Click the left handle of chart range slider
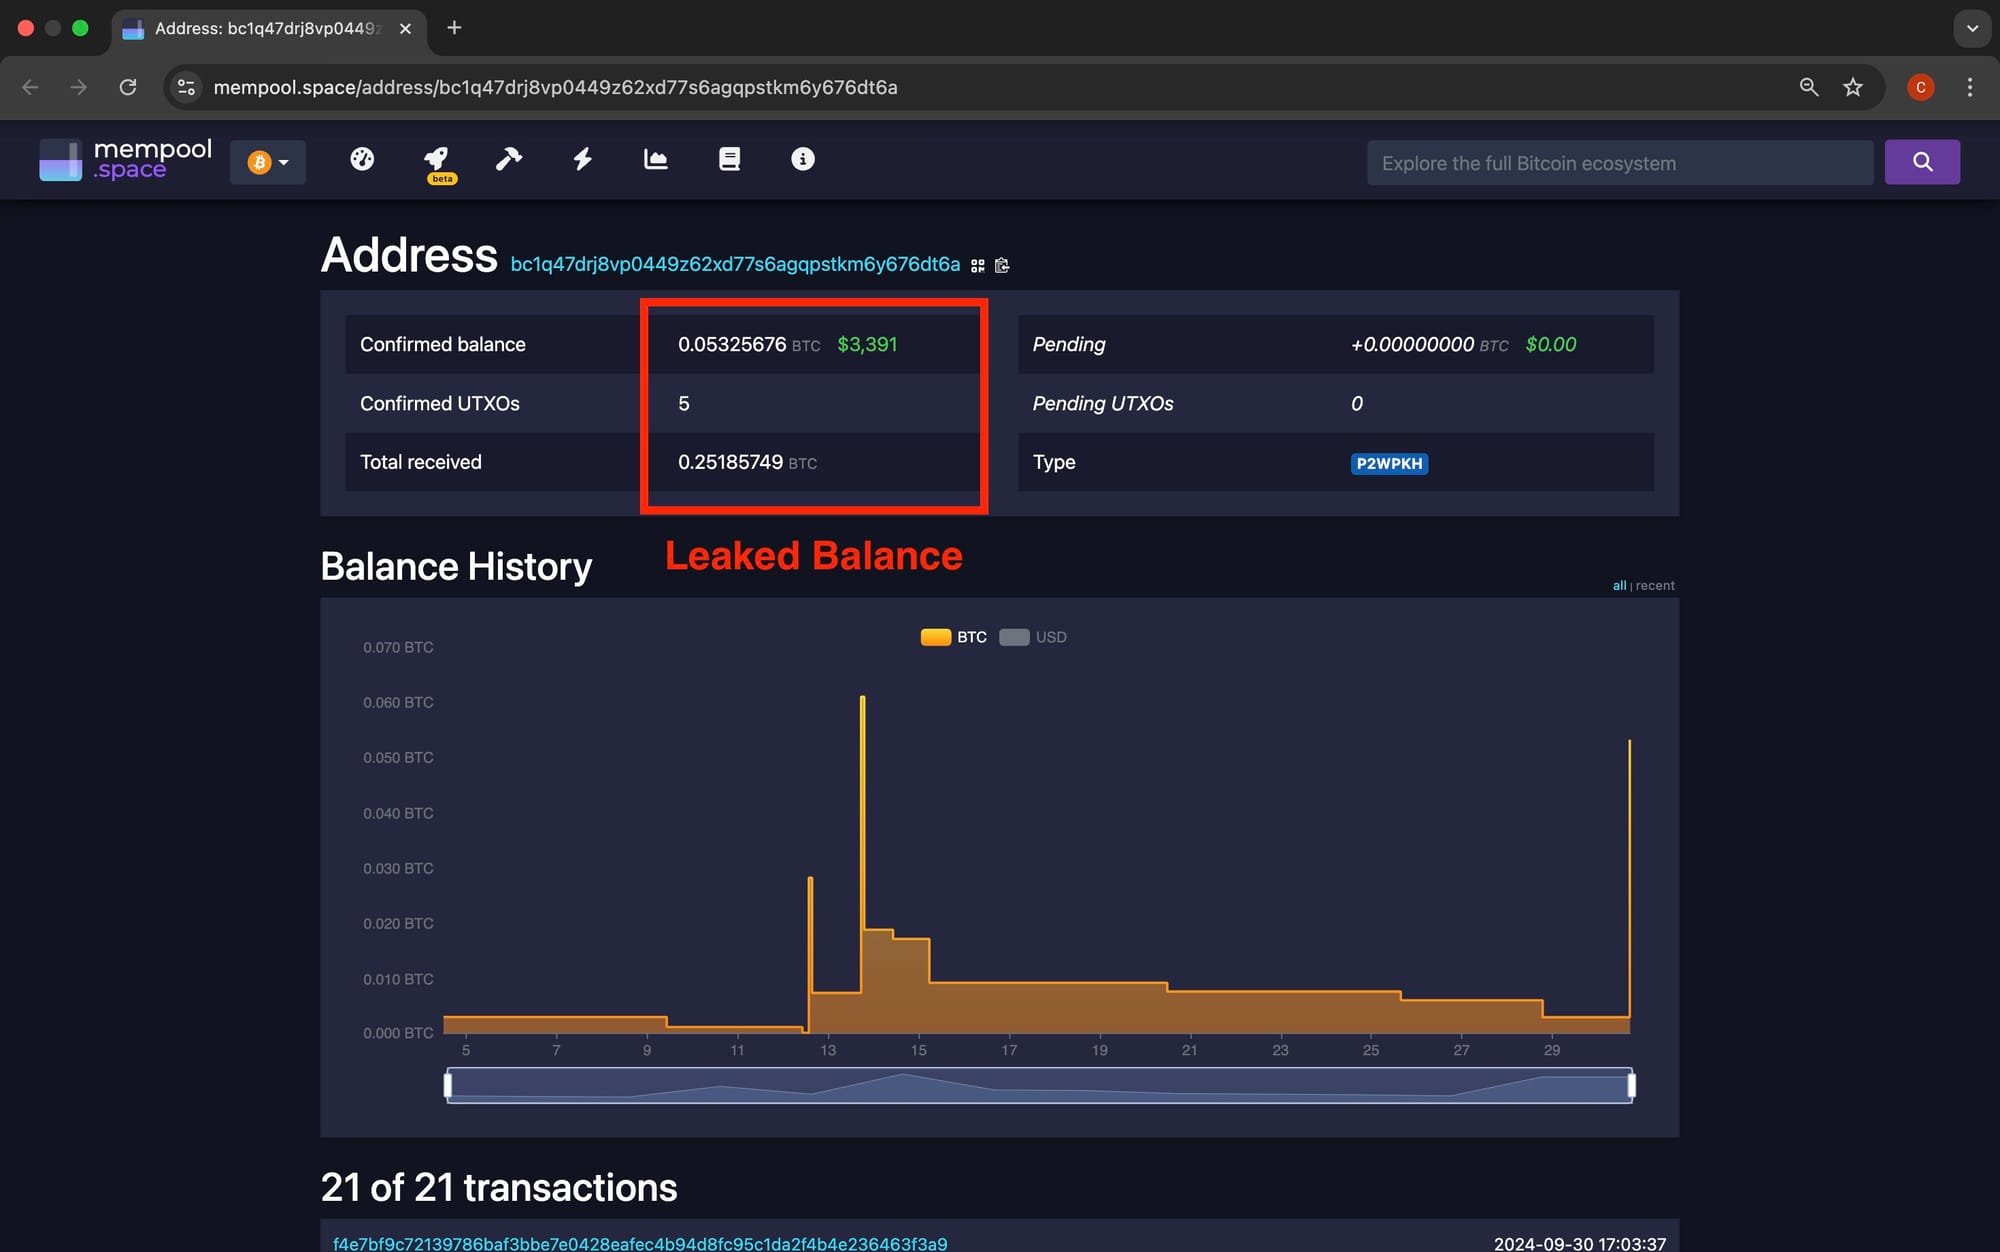Image resolution: width=2000 pixels, height=1252 pixels. (x=448, y=1085)
